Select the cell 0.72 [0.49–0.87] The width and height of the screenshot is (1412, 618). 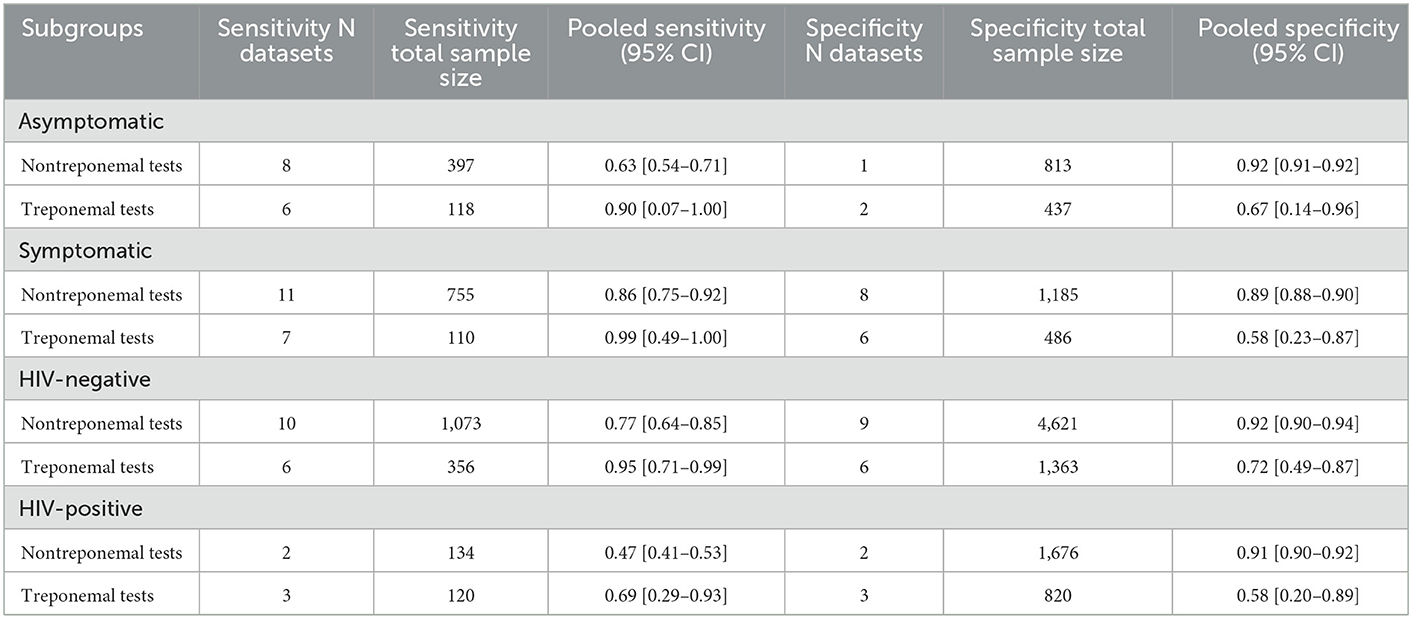pyautogui.click(x=1297, y=466)
